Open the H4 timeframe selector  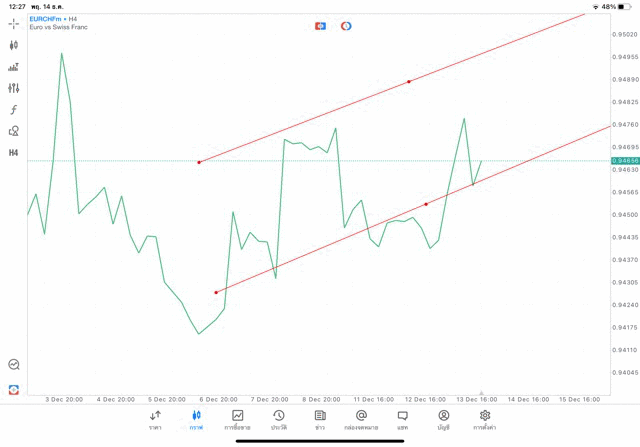tap(14, 153)
